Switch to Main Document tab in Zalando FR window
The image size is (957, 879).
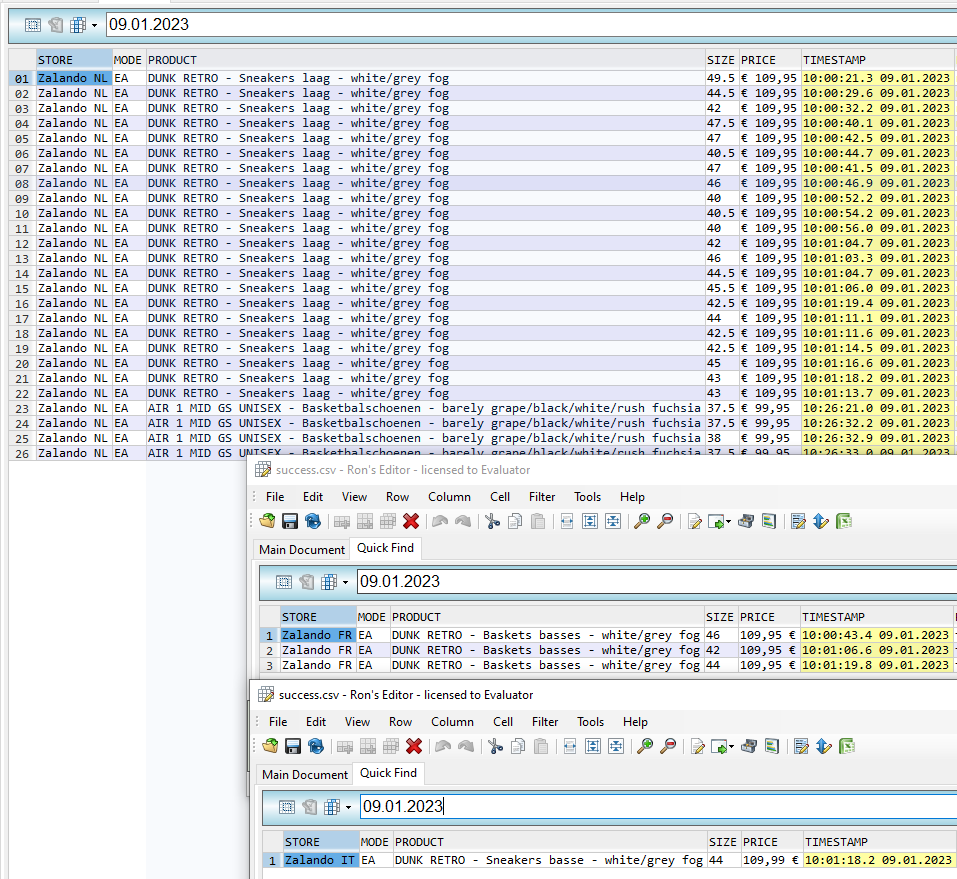point(302,549)
